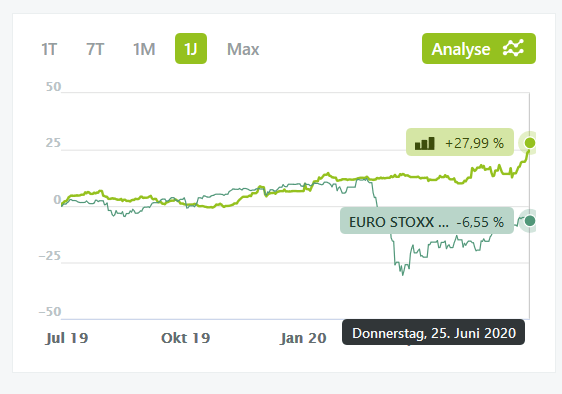Choose the 1M time range
The height and width of the screenshot is (394, 562).
click(x=144, y=49)
